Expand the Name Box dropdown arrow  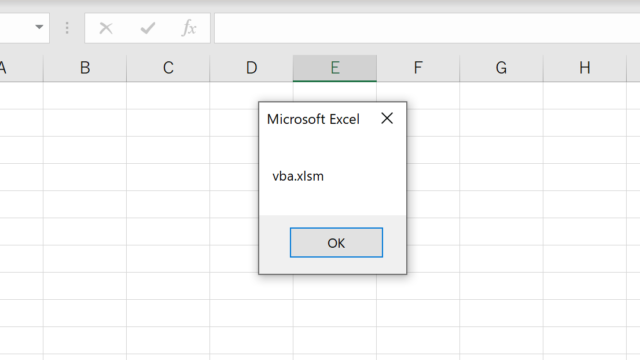tap(39, 27)
